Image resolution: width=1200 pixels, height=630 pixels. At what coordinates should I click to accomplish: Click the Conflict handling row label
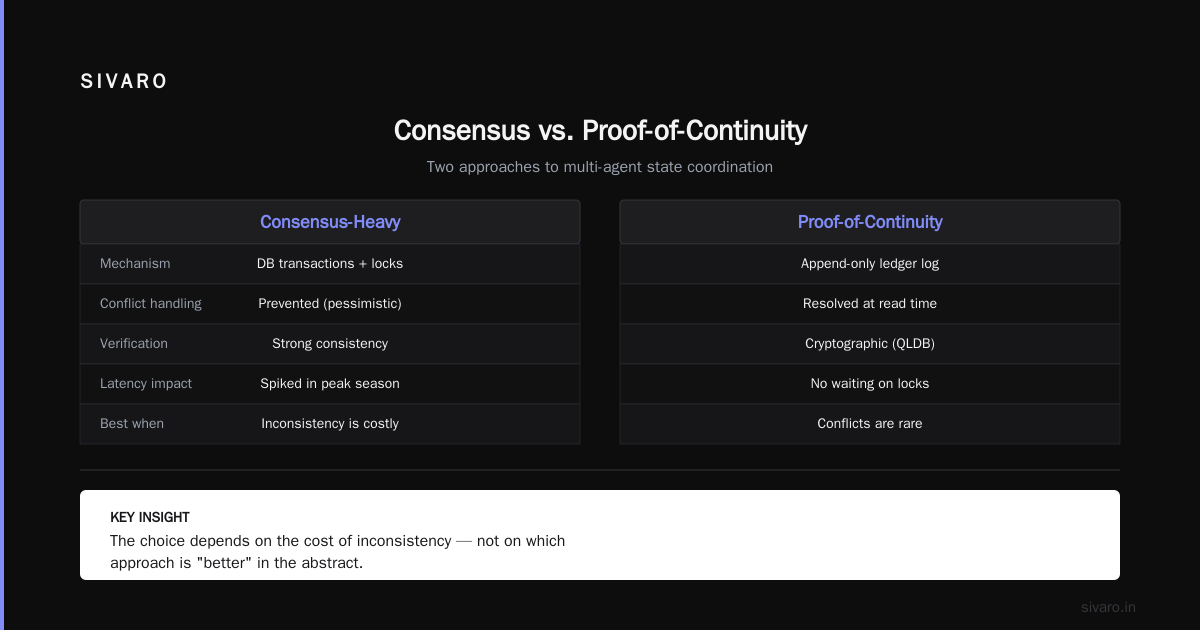(151, 303)
